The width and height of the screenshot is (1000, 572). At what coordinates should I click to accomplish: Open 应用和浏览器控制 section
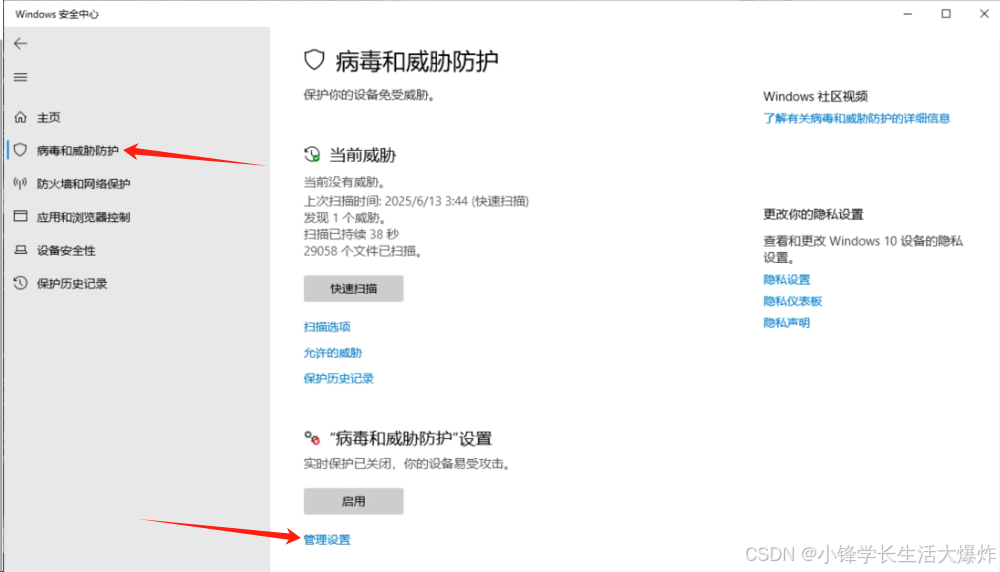pyautogui.click(x=84, y=217)
